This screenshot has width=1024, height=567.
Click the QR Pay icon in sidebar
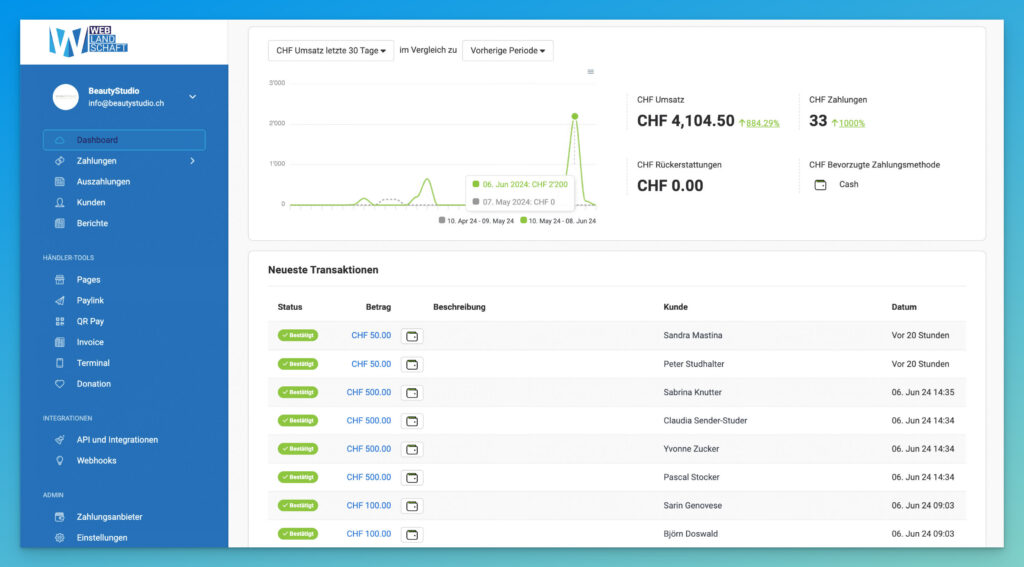[x=59, y=322]
